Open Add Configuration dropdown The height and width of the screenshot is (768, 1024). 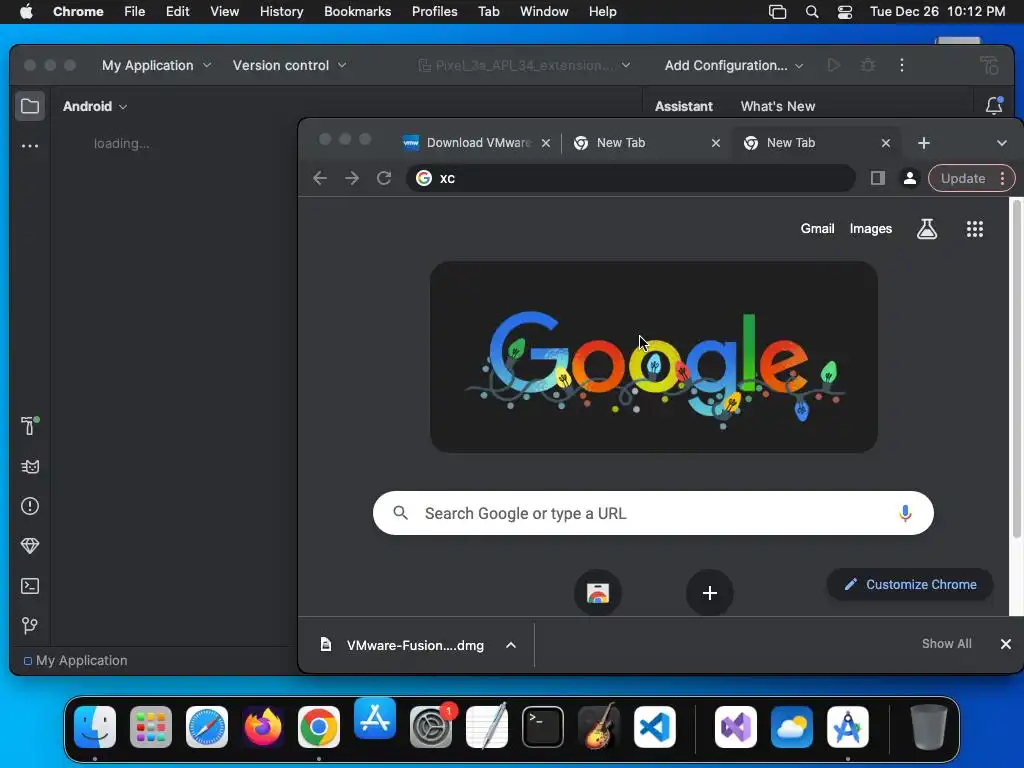click(734, 65)
